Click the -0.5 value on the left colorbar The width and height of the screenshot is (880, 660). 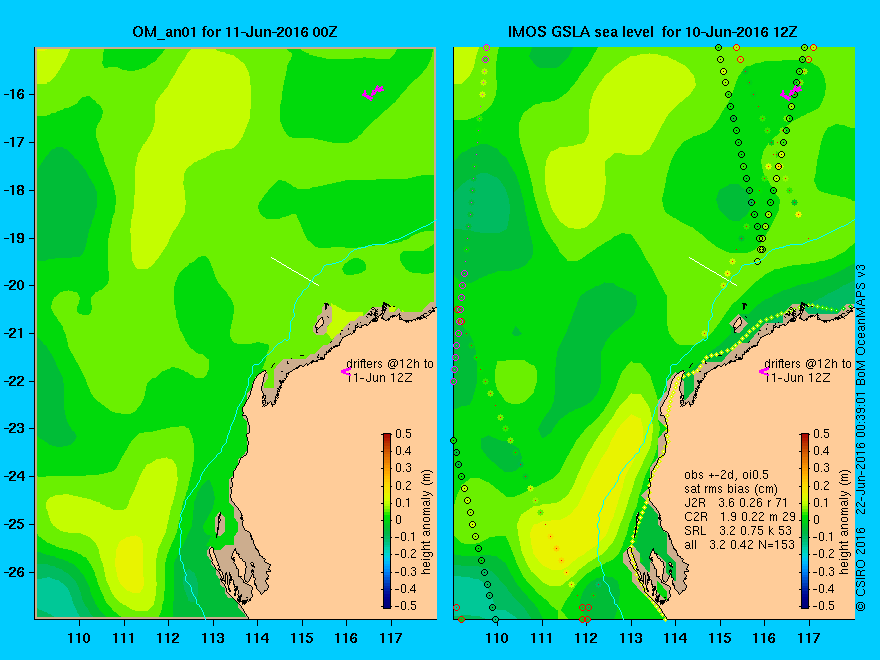pyautogui.click(x=406, y=606)
